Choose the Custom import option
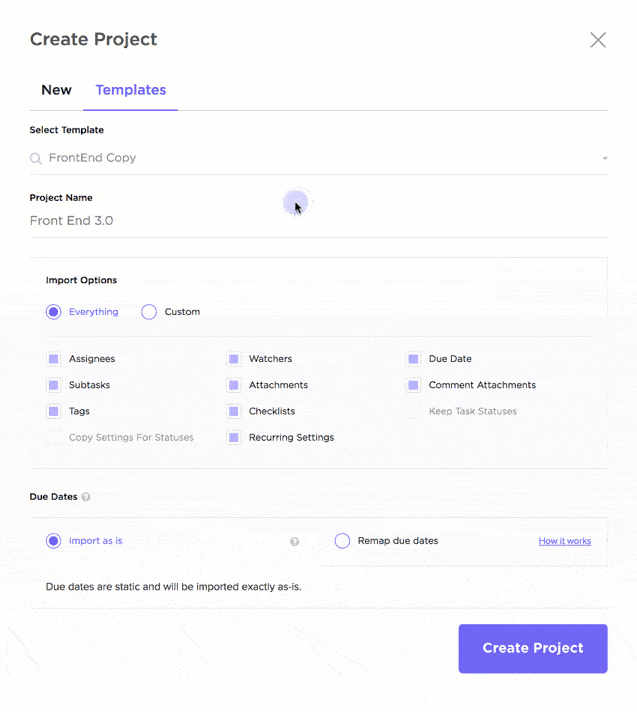The width and height of the screenshot is (637, 712). [149, 312]
